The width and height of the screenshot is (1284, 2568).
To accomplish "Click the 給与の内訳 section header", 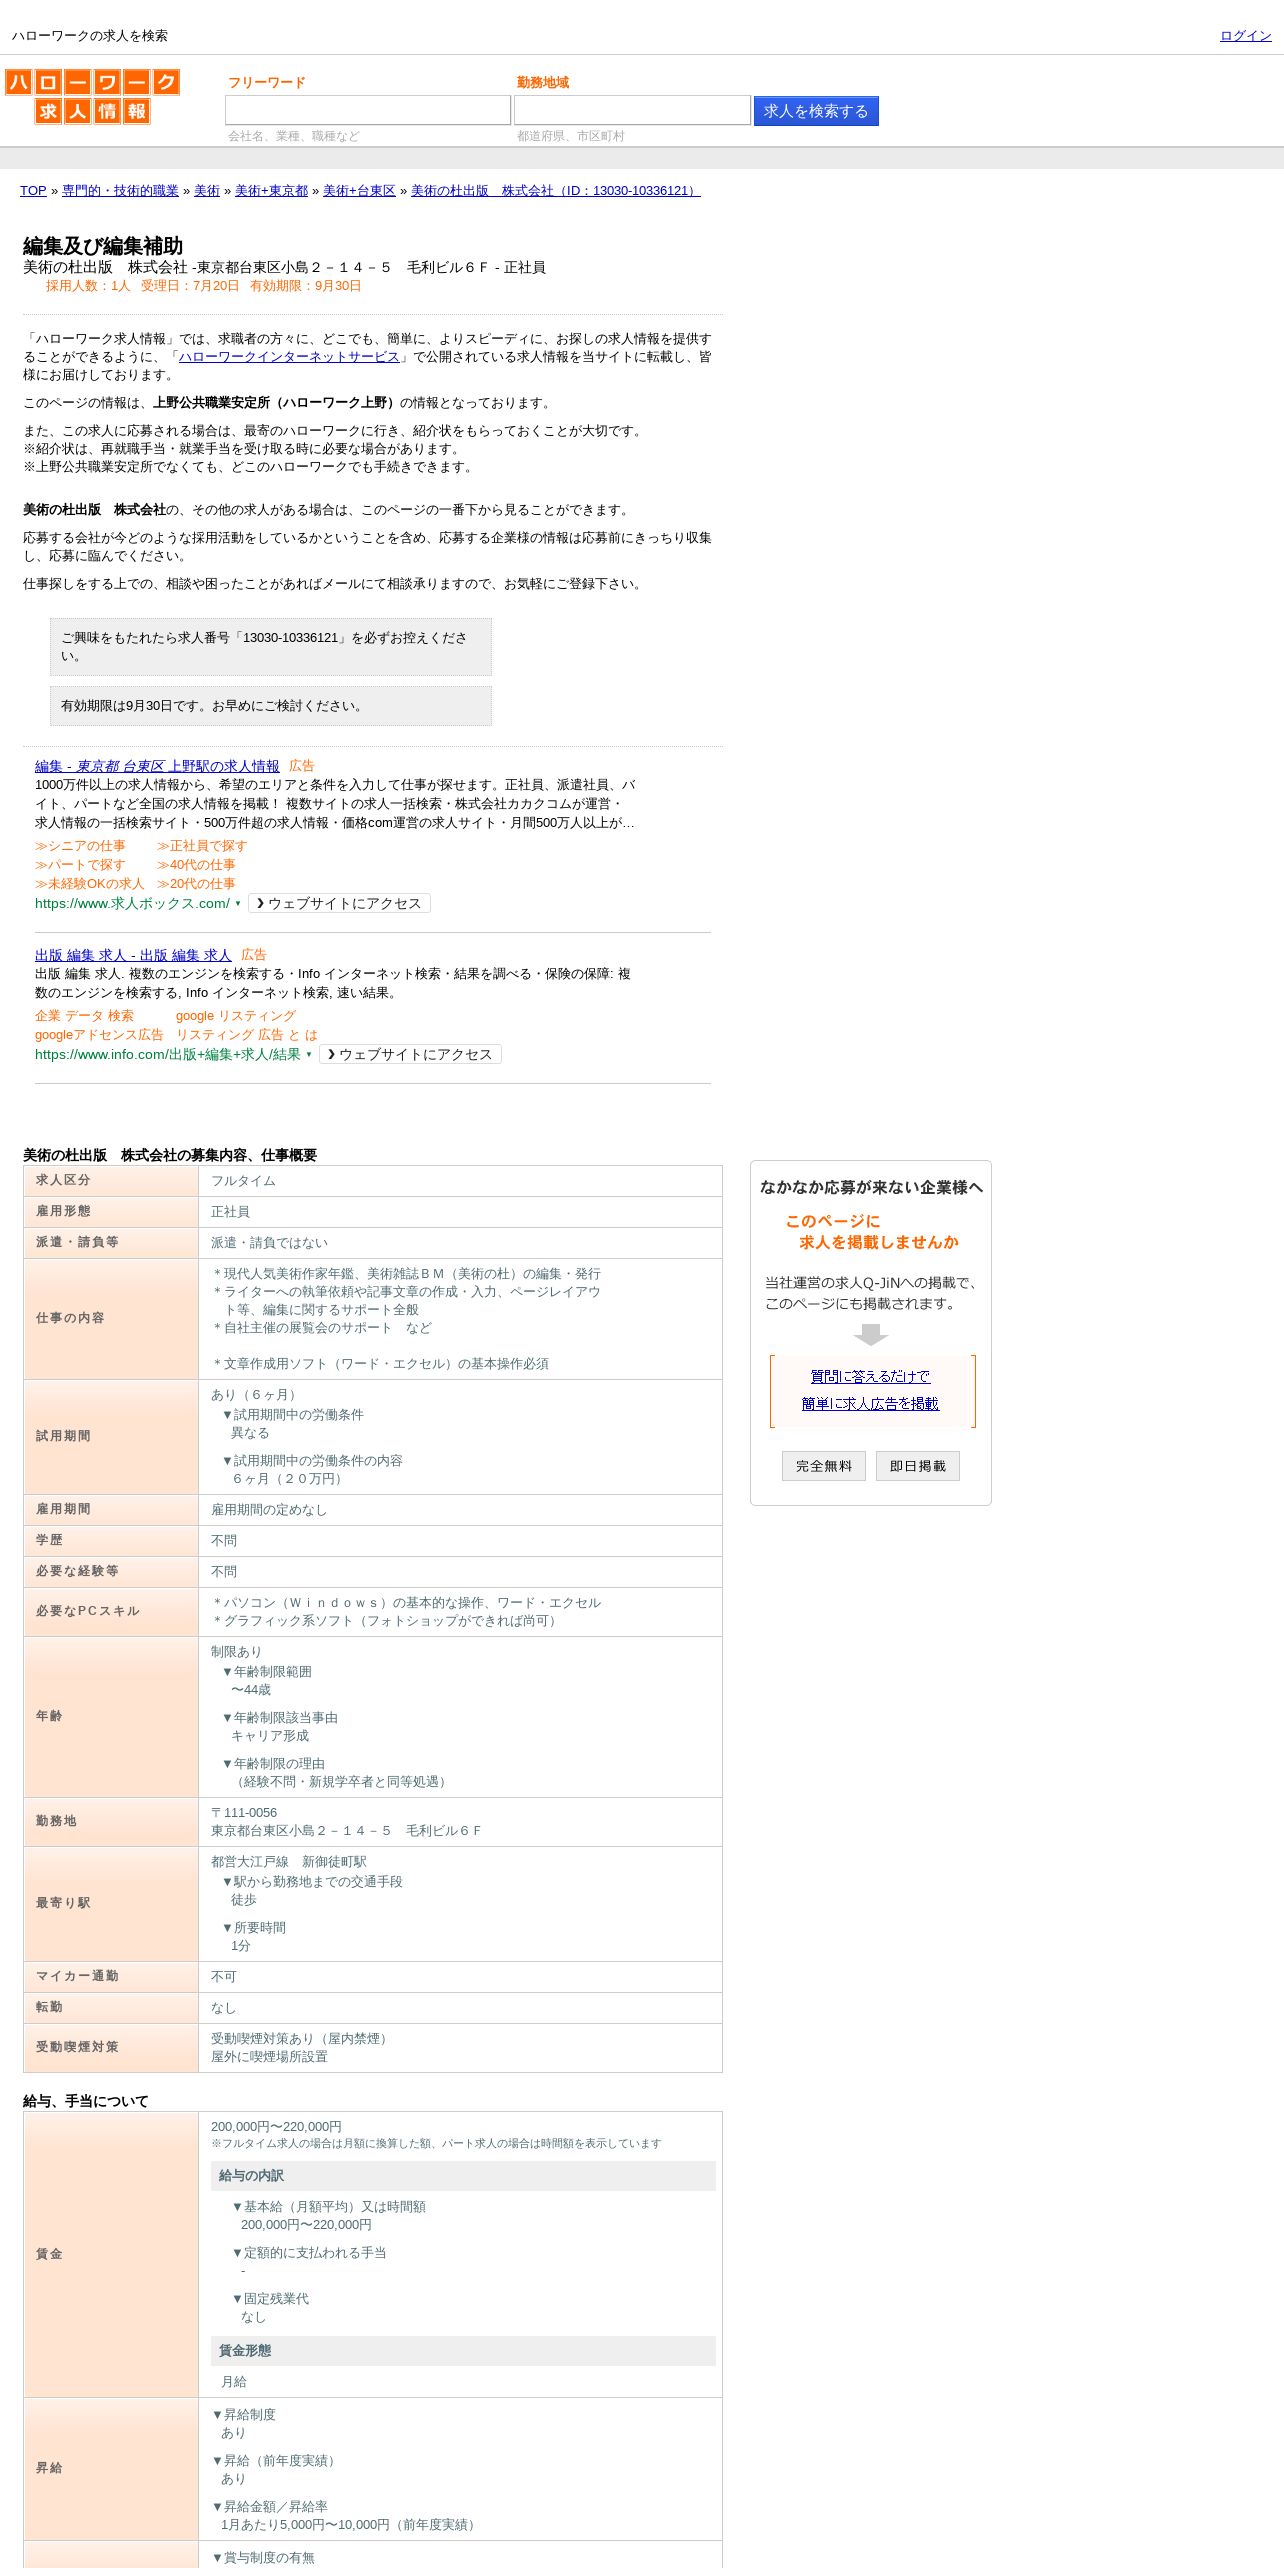I will point(463,2176).
